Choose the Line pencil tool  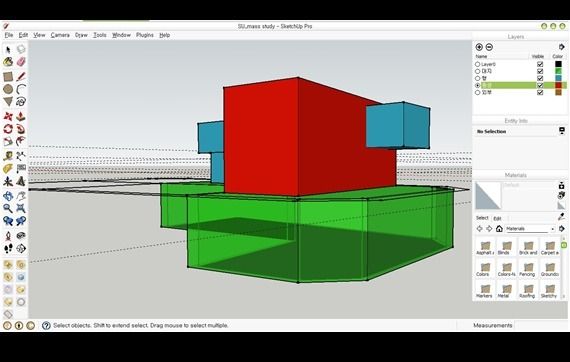(21, 76)
